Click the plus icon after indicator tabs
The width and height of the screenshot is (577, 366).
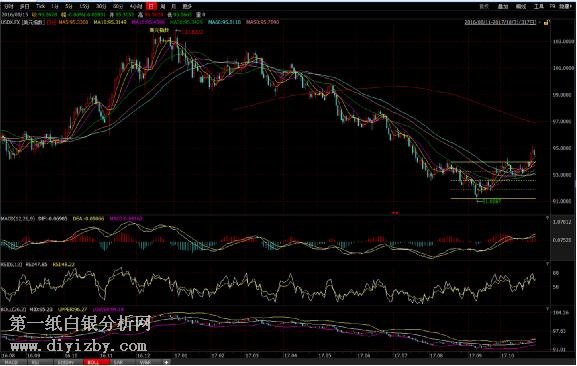coord(166,363)
